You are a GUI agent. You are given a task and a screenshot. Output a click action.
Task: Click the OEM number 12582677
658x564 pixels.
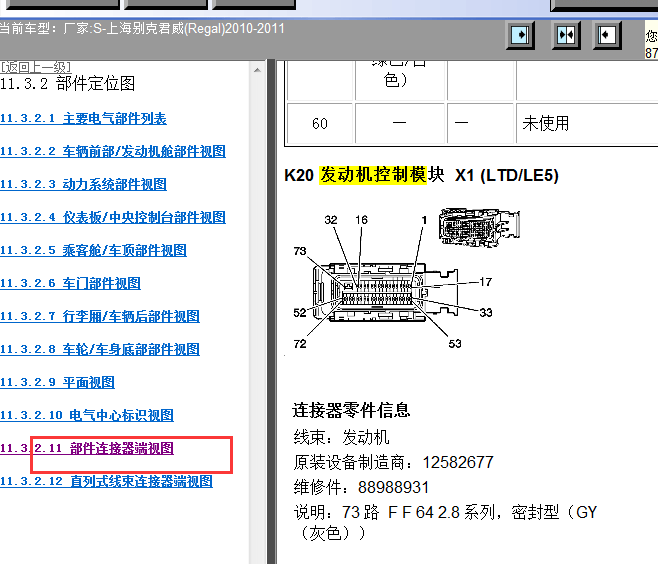pos(458,463)
